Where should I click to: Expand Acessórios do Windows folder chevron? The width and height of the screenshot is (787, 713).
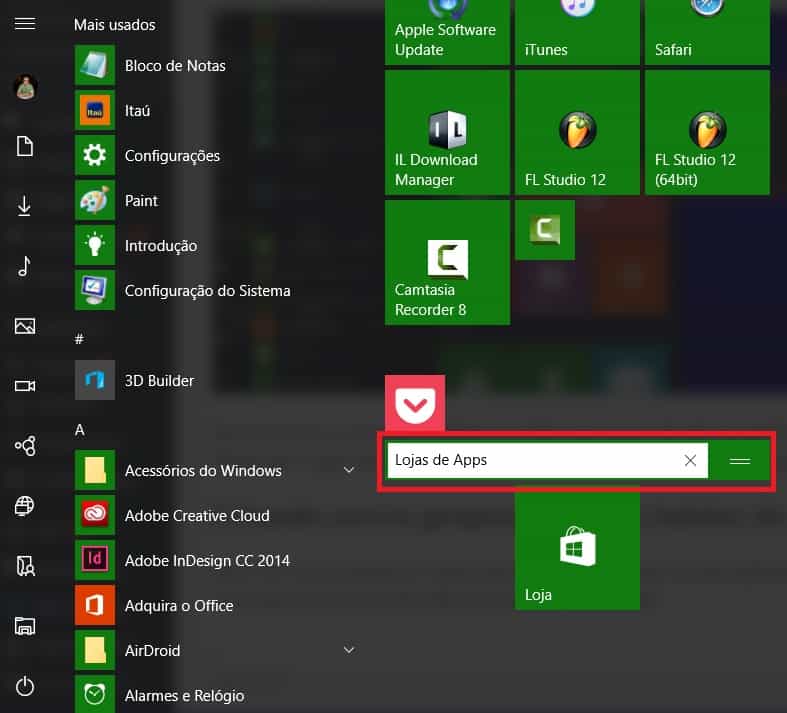(x=349, y=470)
